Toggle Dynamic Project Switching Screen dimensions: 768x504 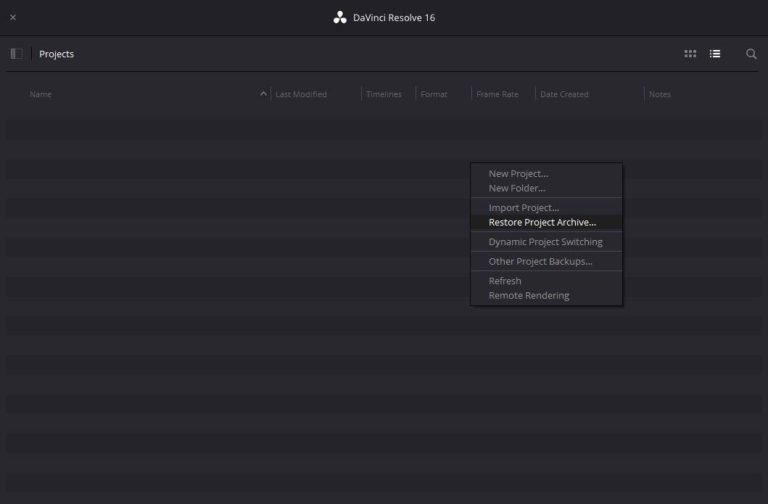click(x=545, y=242)
